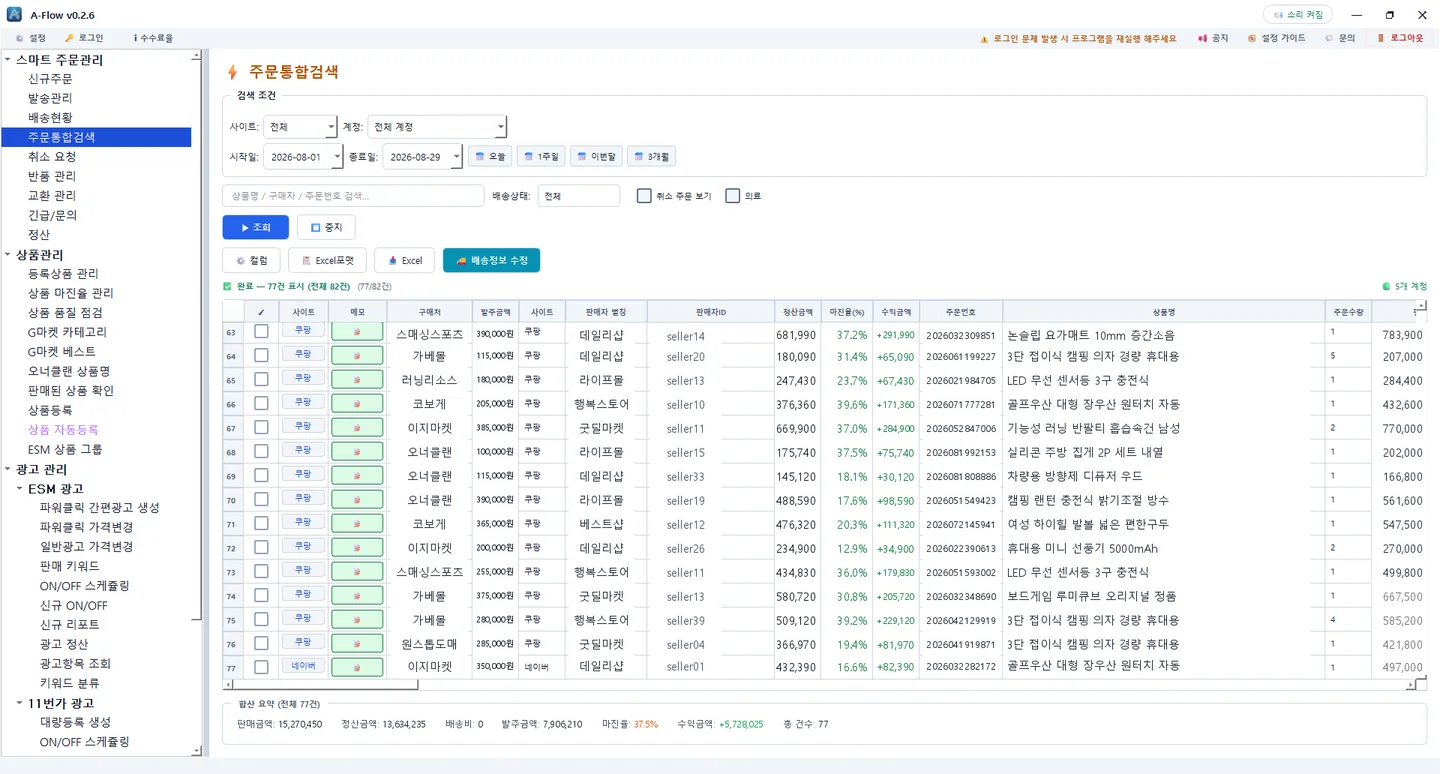Collapse the 스마트 주문관리 tree group
This screenshot has height=774, width=1440.
pos(8,60)
